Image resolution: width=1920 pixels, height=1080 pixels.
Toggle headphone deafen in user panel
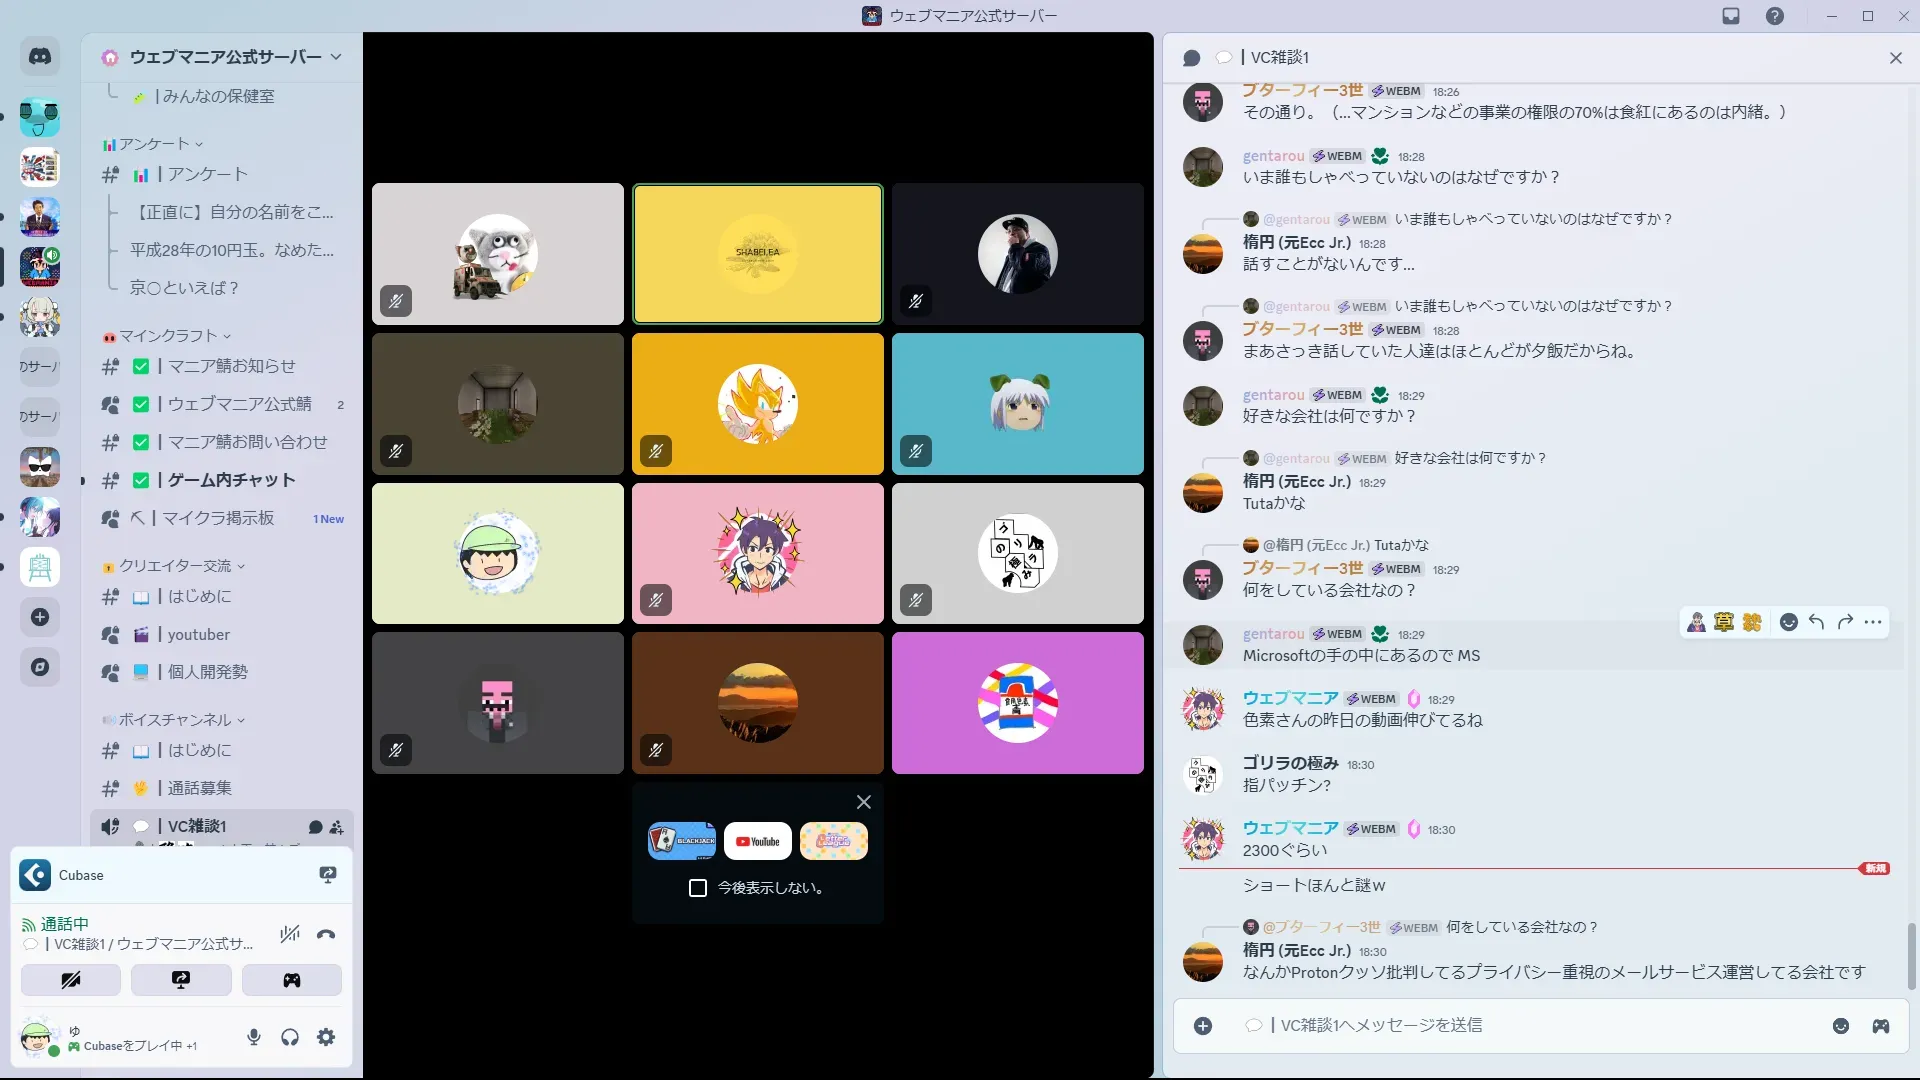[290, 1038]
